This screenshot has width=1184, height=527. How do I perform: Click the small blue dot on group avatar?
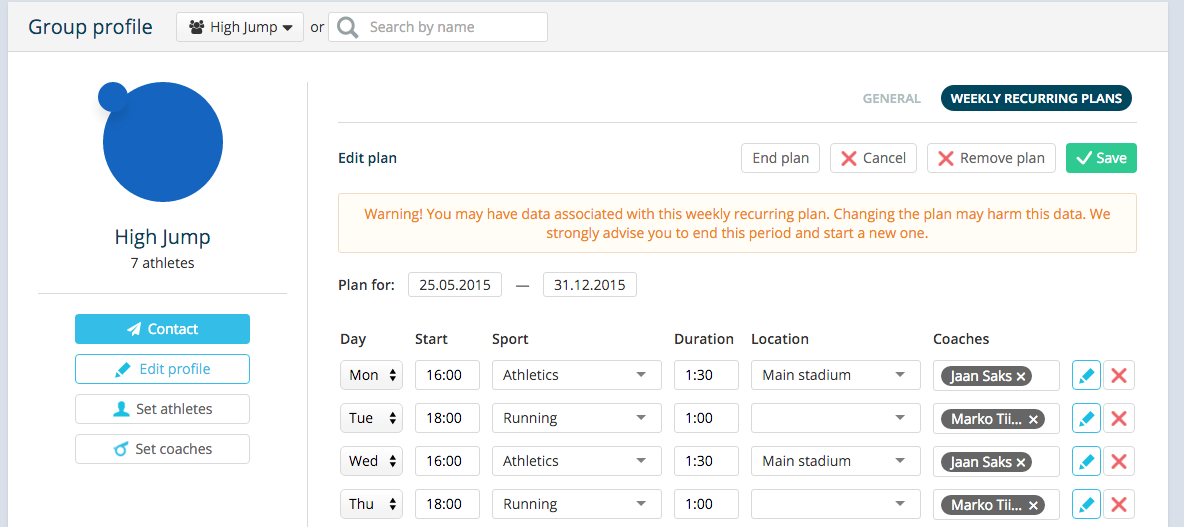(113, 97)
